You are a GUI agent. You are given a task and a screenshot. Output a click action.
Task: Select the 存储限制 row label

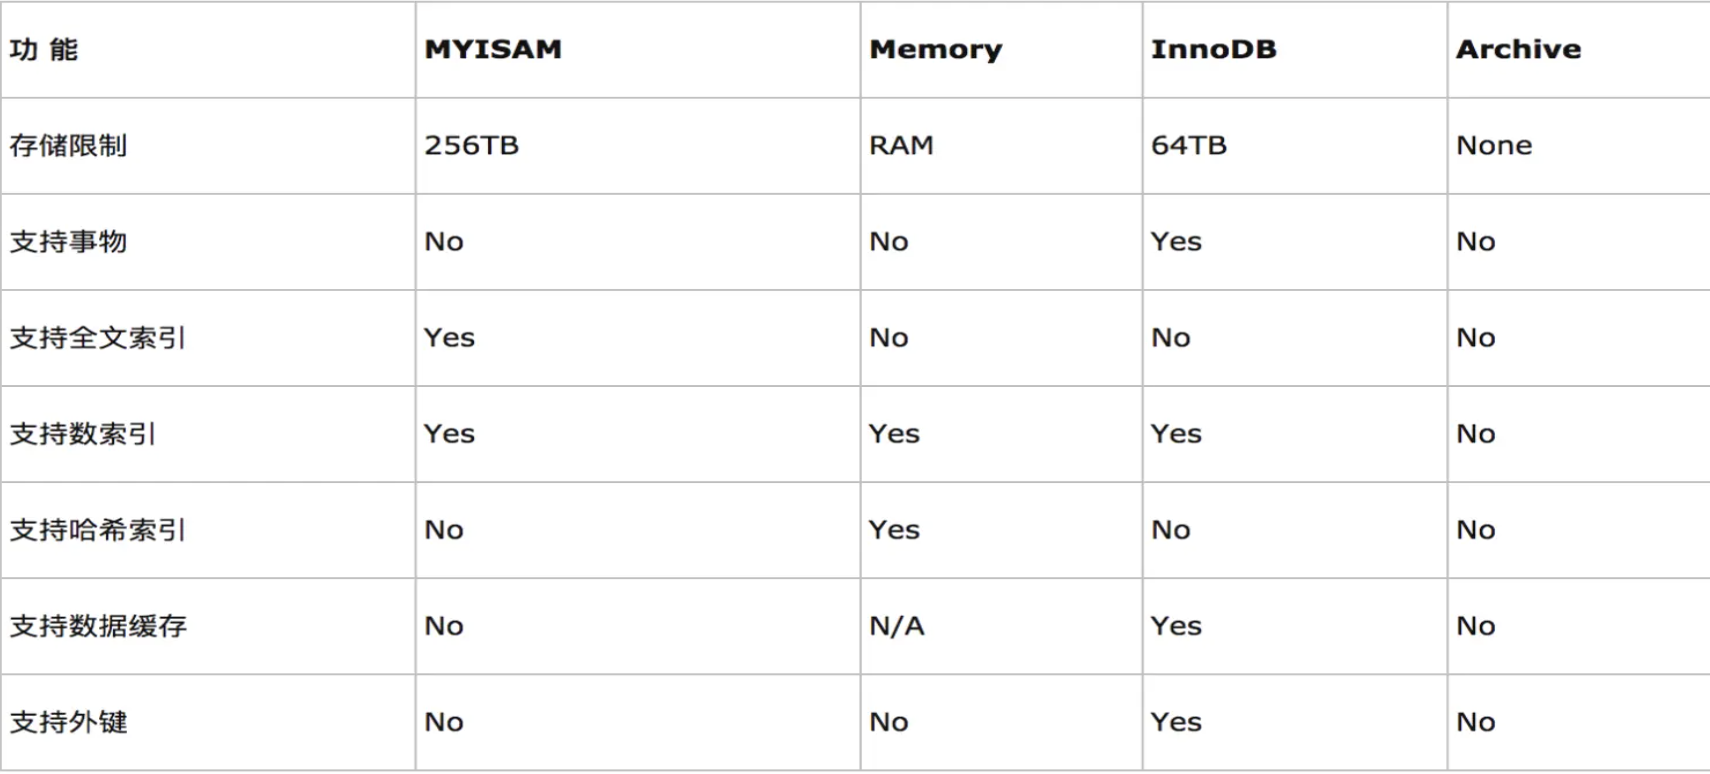pyautogui.click(x=68, y=146)
